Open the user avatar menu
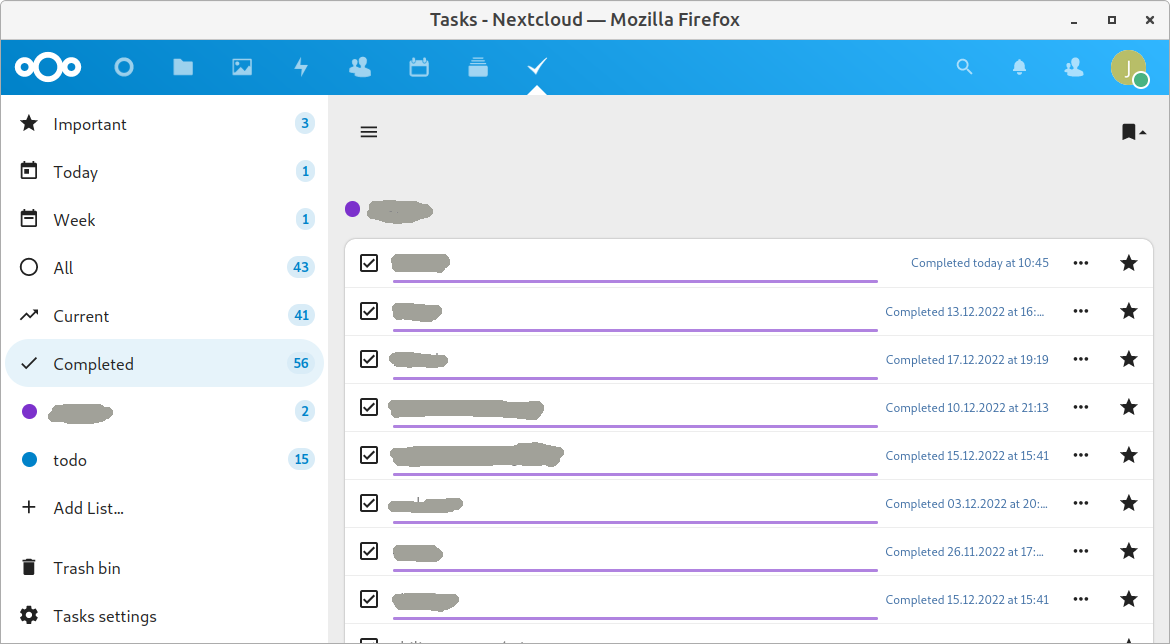This screenshot has width=1170, height=644. [1129, 67]
